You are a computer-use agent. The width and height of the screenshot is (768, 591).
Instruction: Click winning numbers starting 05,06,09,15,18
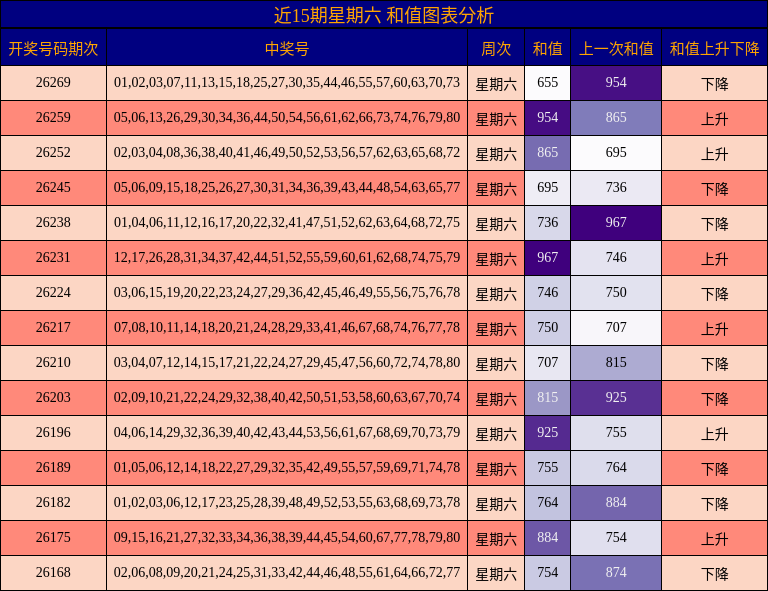coord(287,188)
